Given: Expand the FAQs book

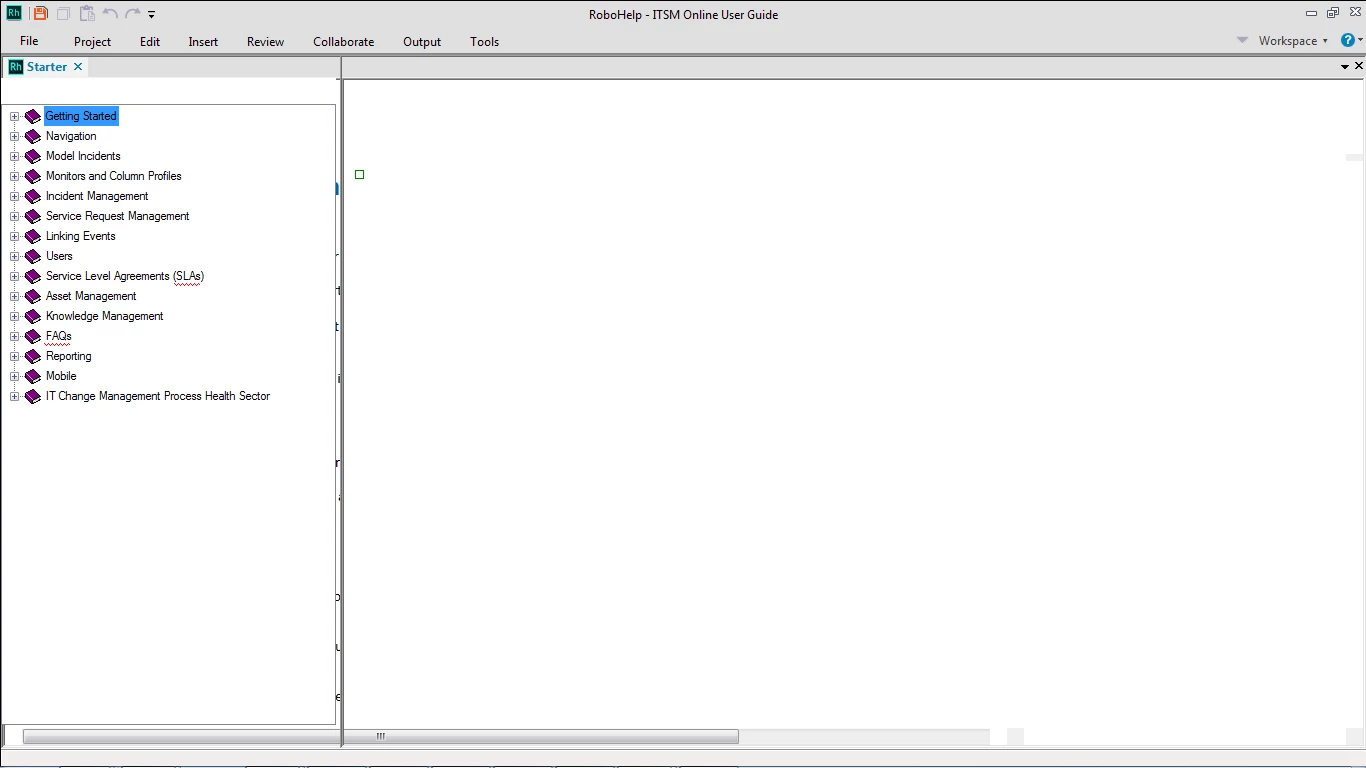Looking at the screenshot, I should [x=15, y=336].
